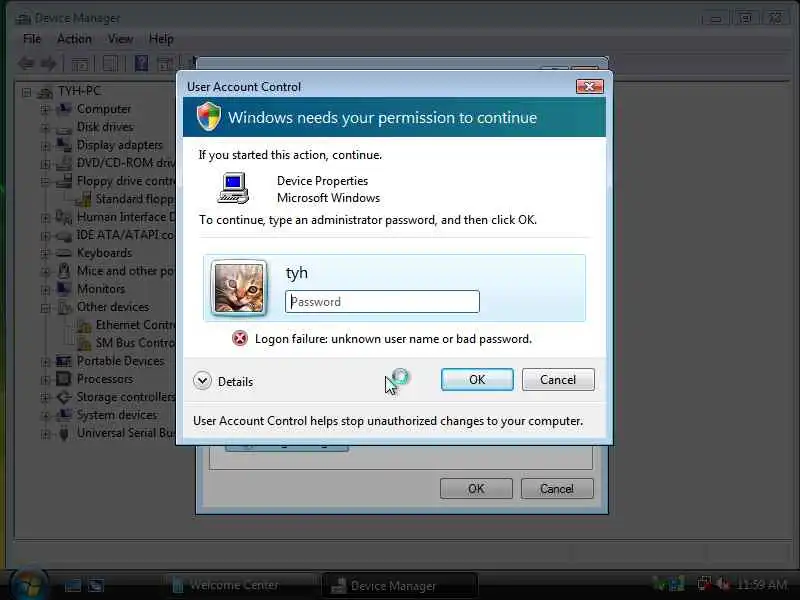The image size is (800, 600).
Task: Click the Universal Serial Bus icon
Action: (x=64, y=433)
